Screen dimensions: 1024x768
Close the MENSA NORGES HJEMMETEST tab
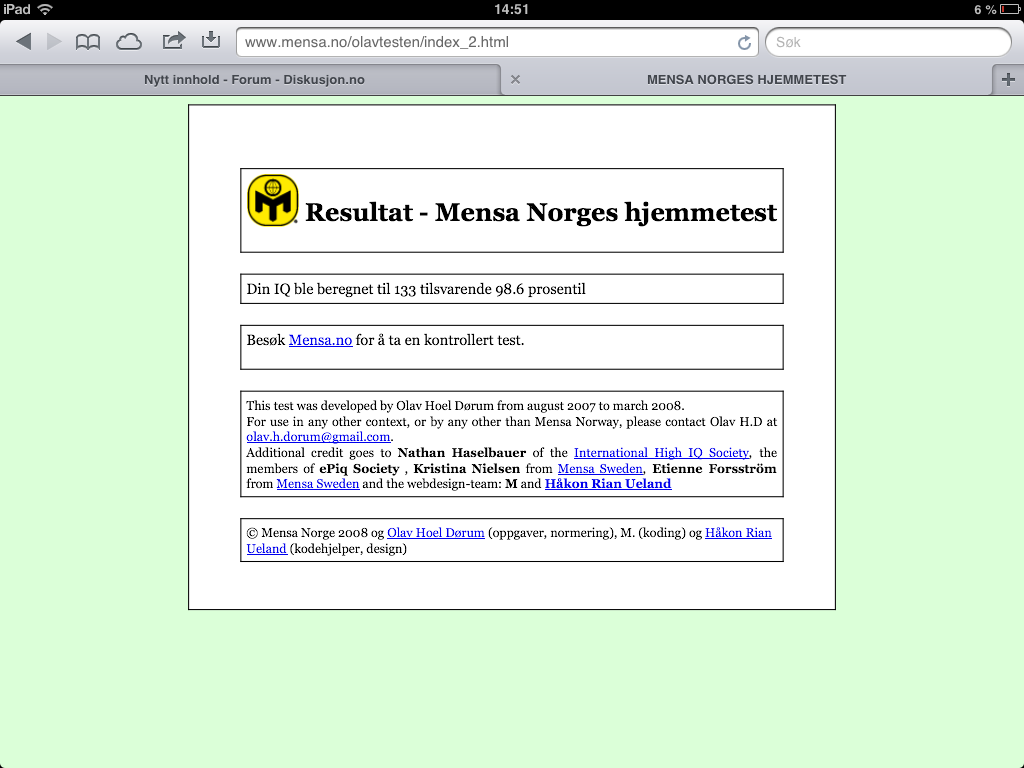[515, 80]
